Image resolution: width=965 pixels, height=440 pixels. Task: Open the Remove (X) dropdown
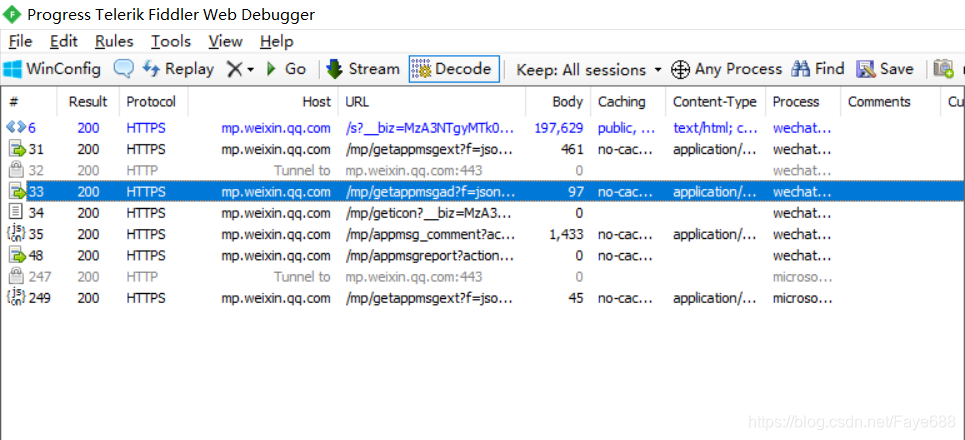239,69
